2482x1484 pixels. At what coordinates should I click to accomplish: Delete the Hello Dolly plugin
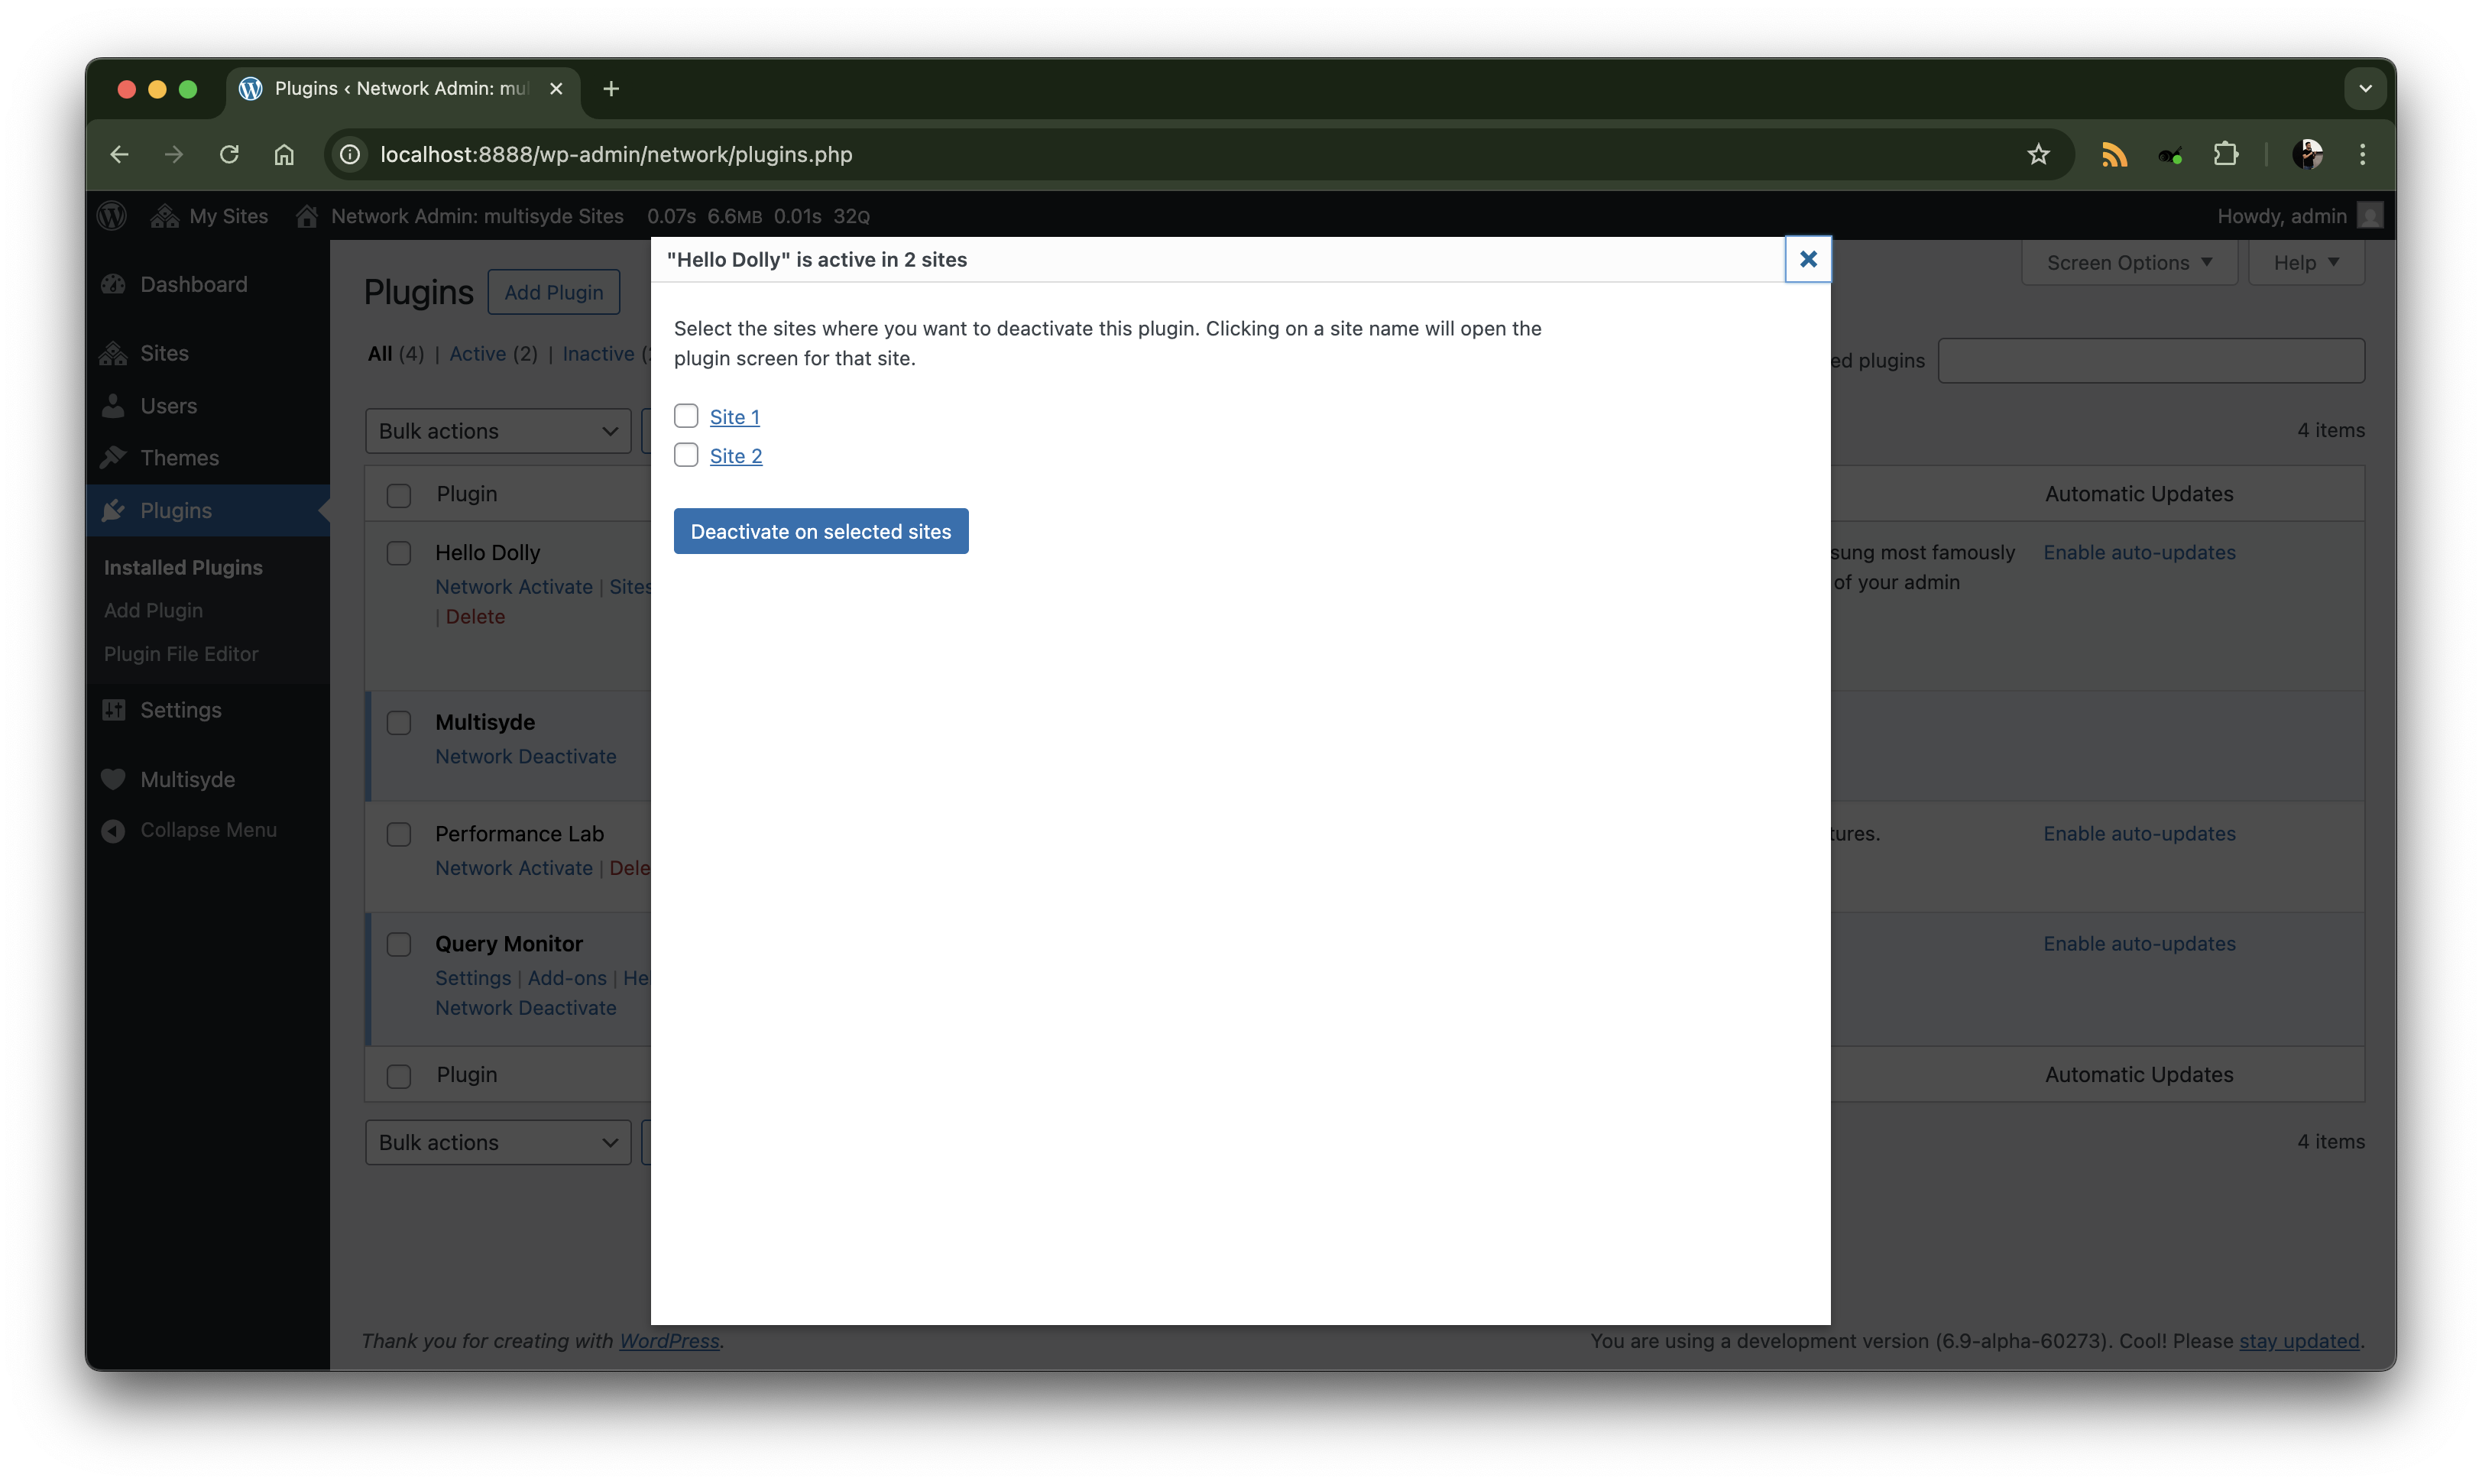[x=475, y=617]
